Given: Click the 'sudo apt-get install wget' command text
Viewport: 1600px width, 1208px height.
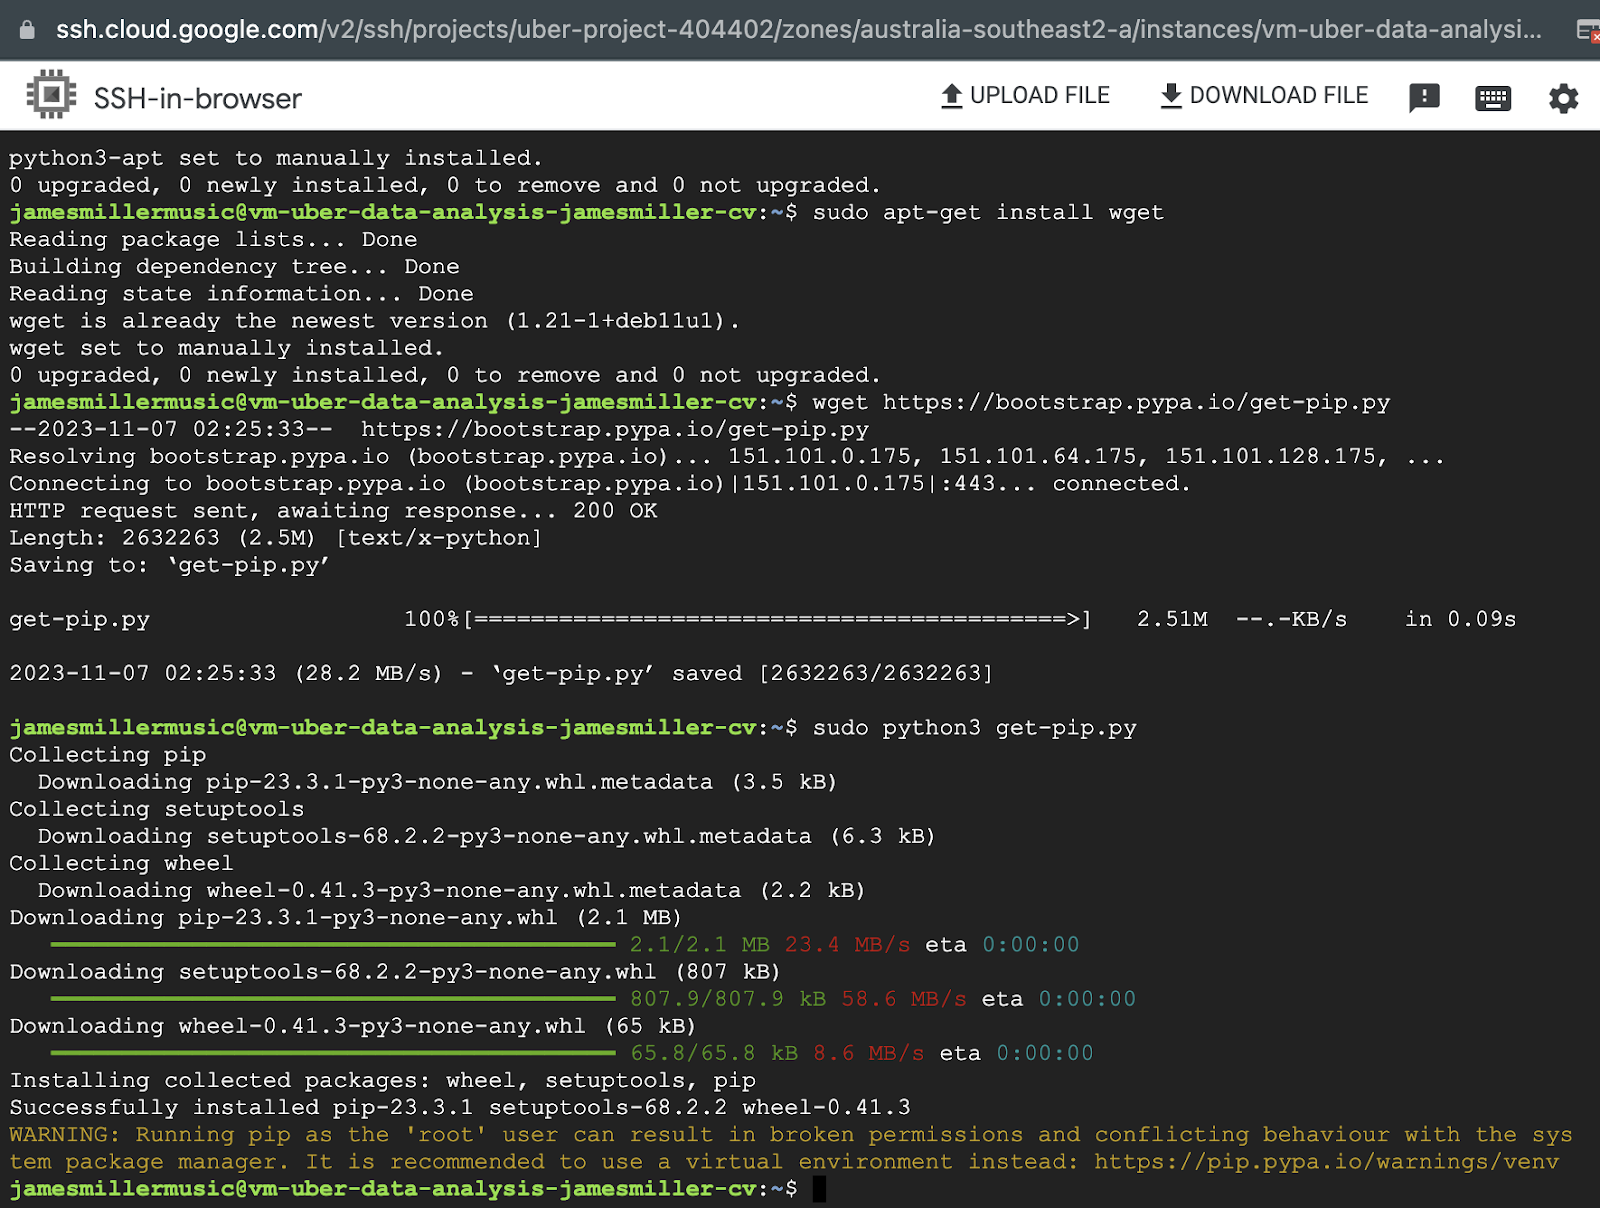Looking at the screenshot, I should 988,213.
